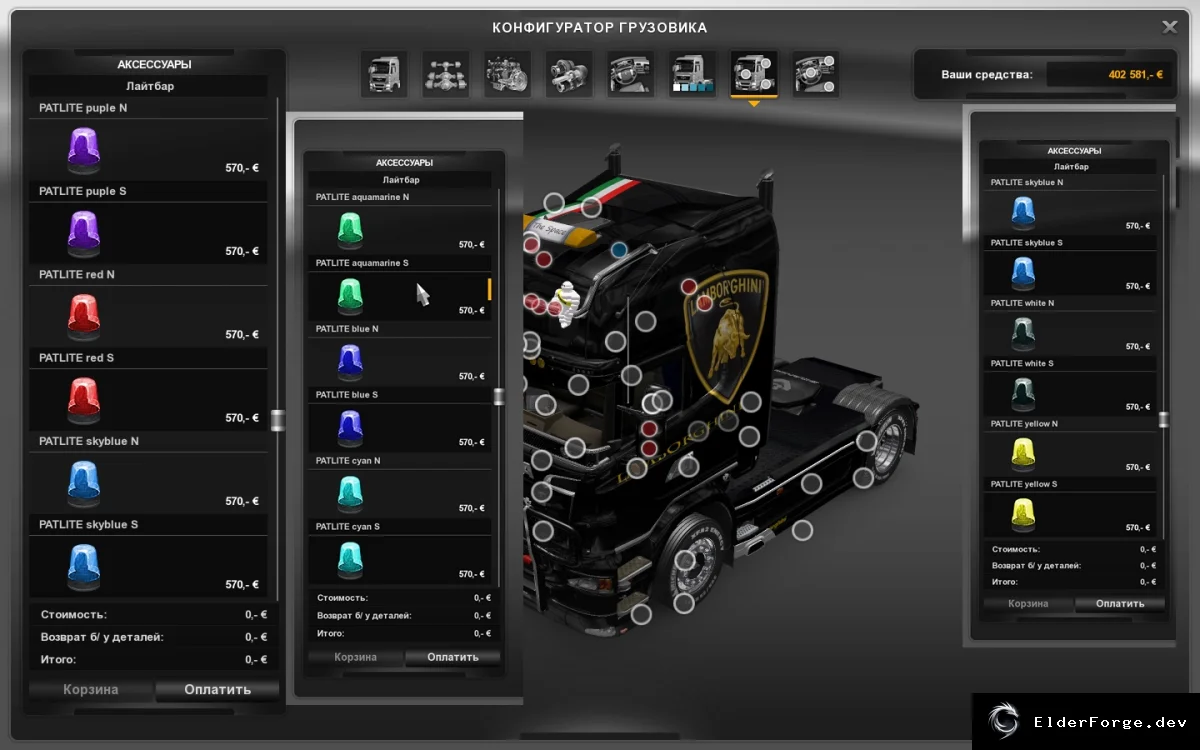The height and width of the screenshot is (750, 1200).
Task: Select the PATLITE white N beacon icon
Action: [x=1023, y=332]
